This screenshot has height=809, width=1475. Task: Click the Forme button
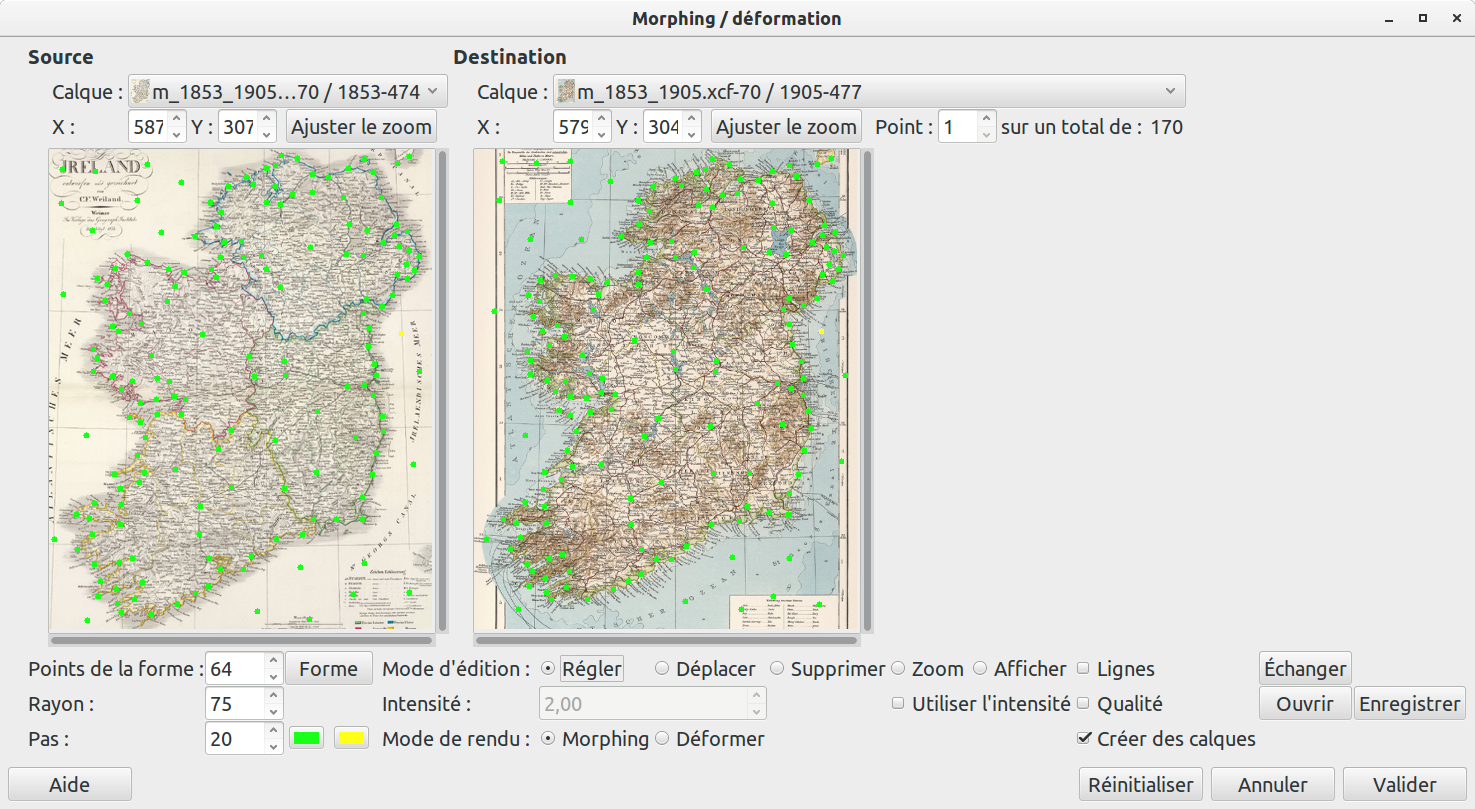click(x=329, y=669)
